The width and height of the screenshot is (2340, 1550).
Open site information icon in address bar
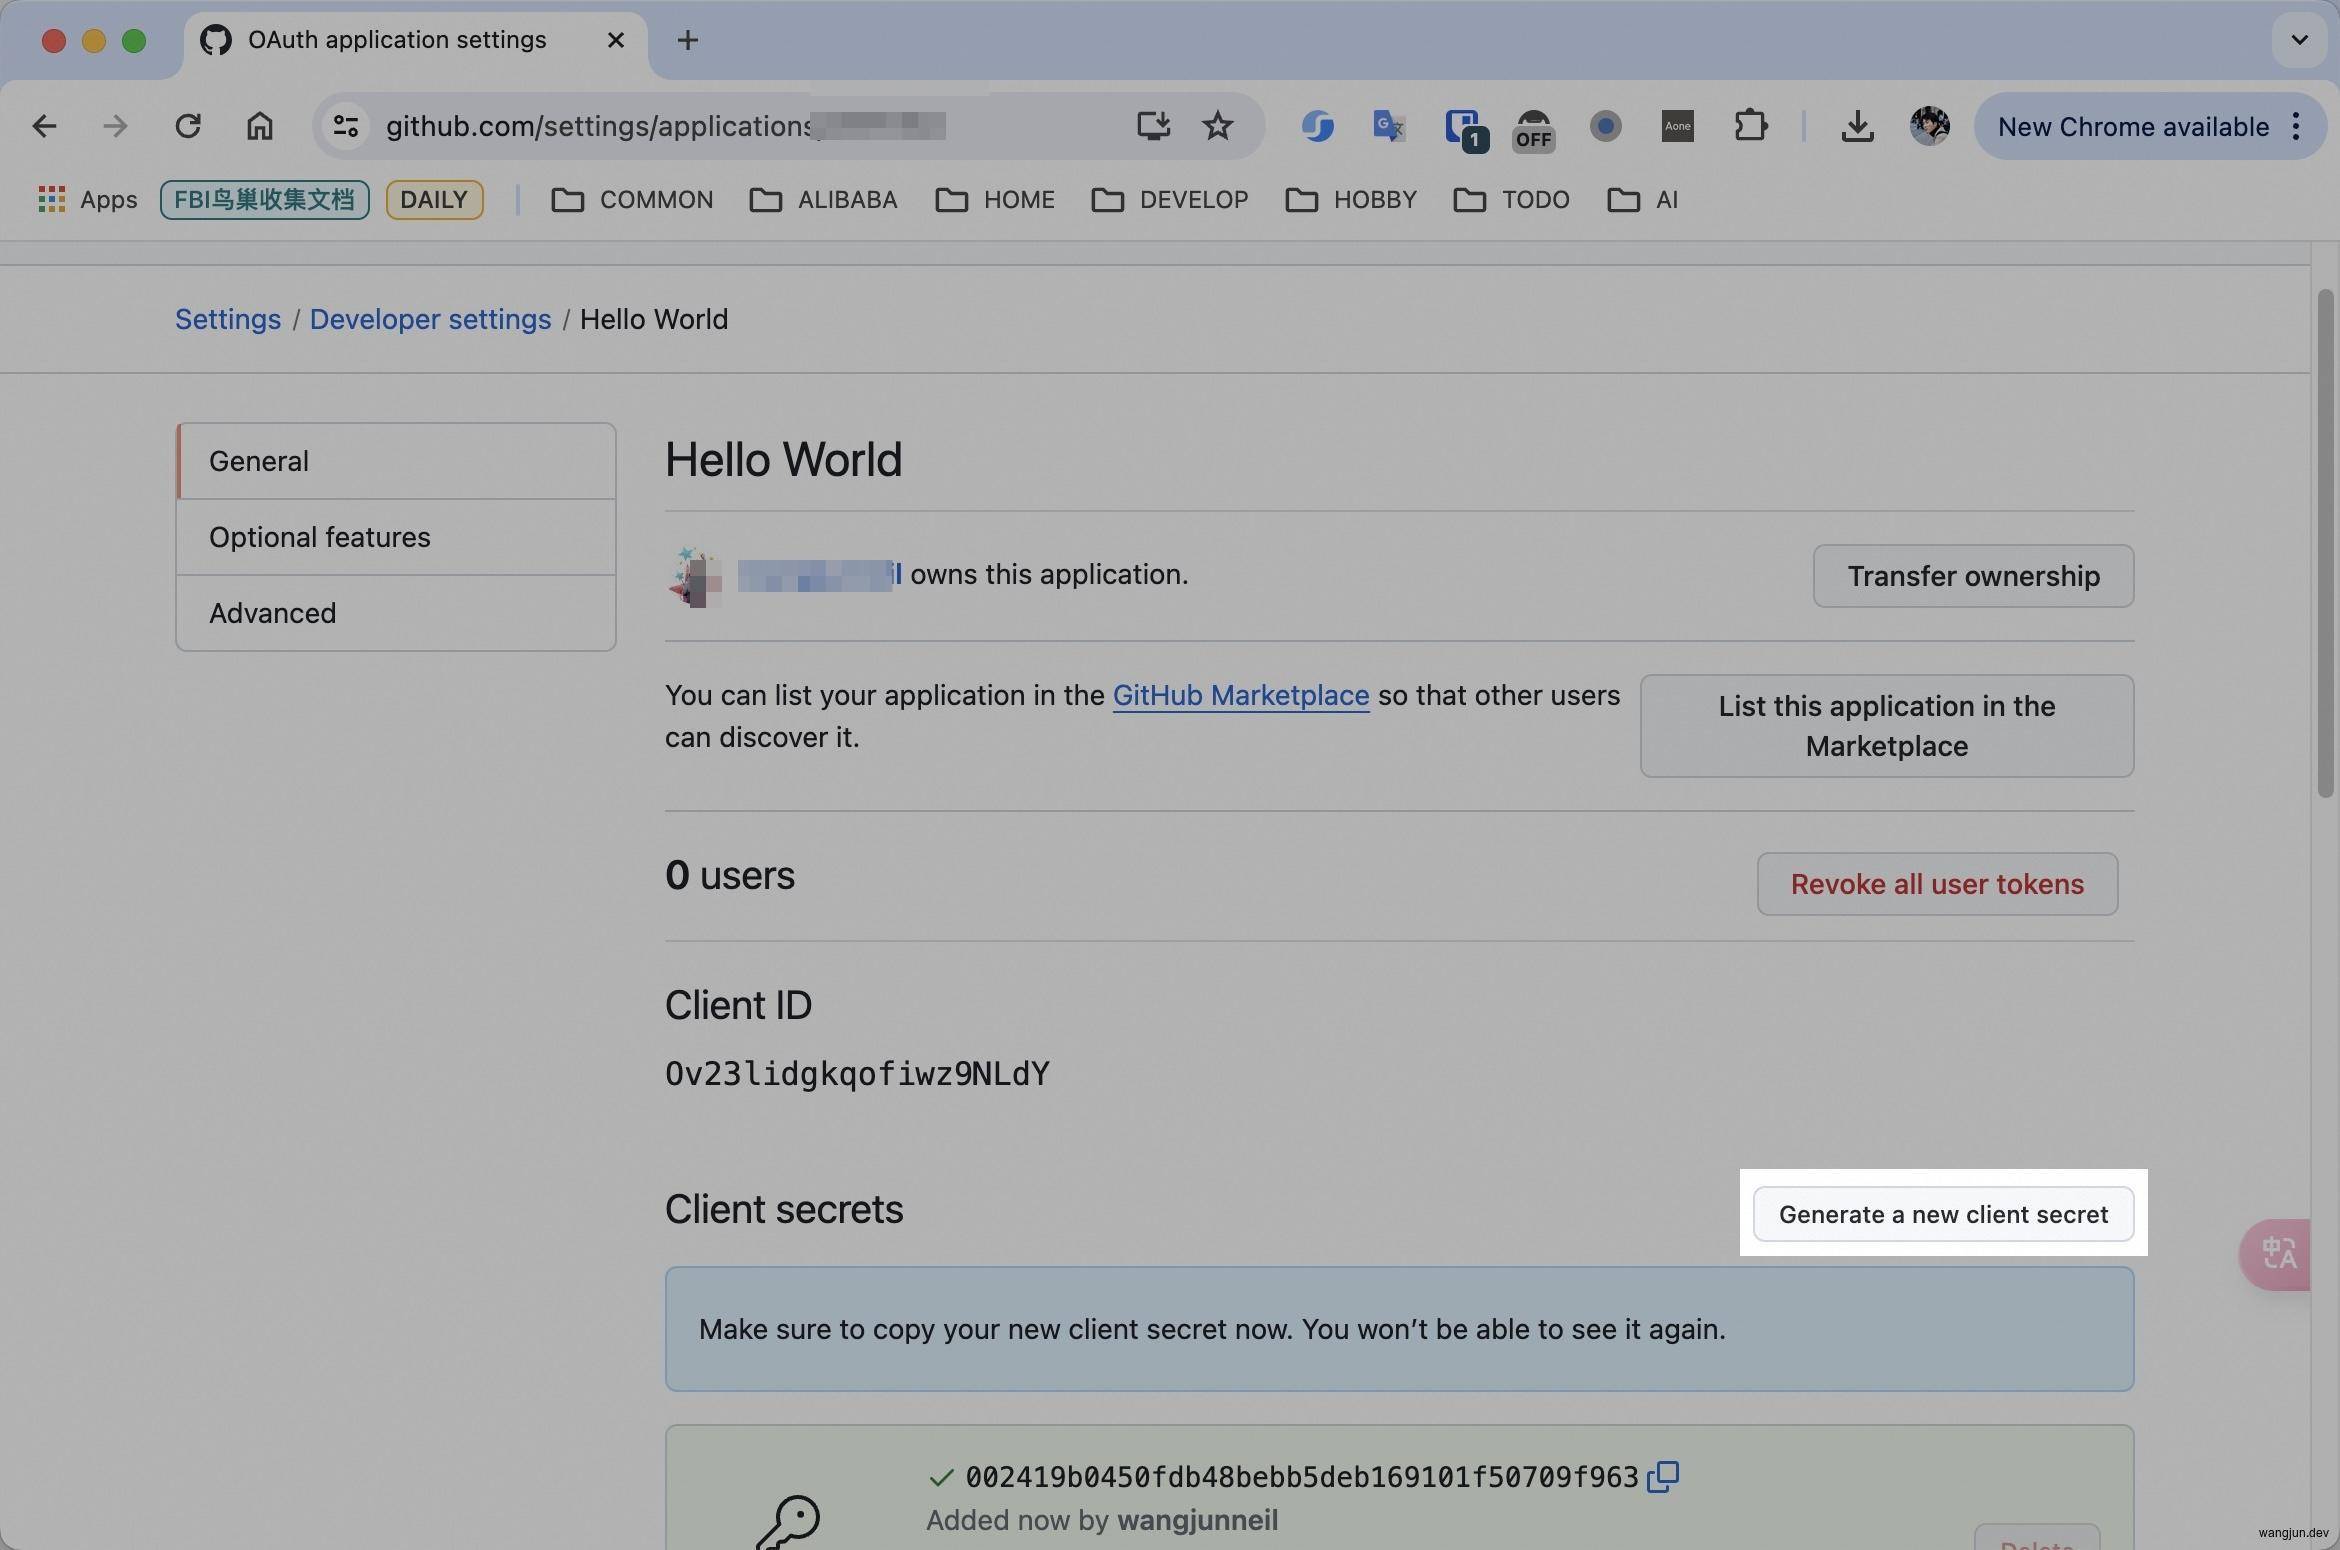pos(346,126)
